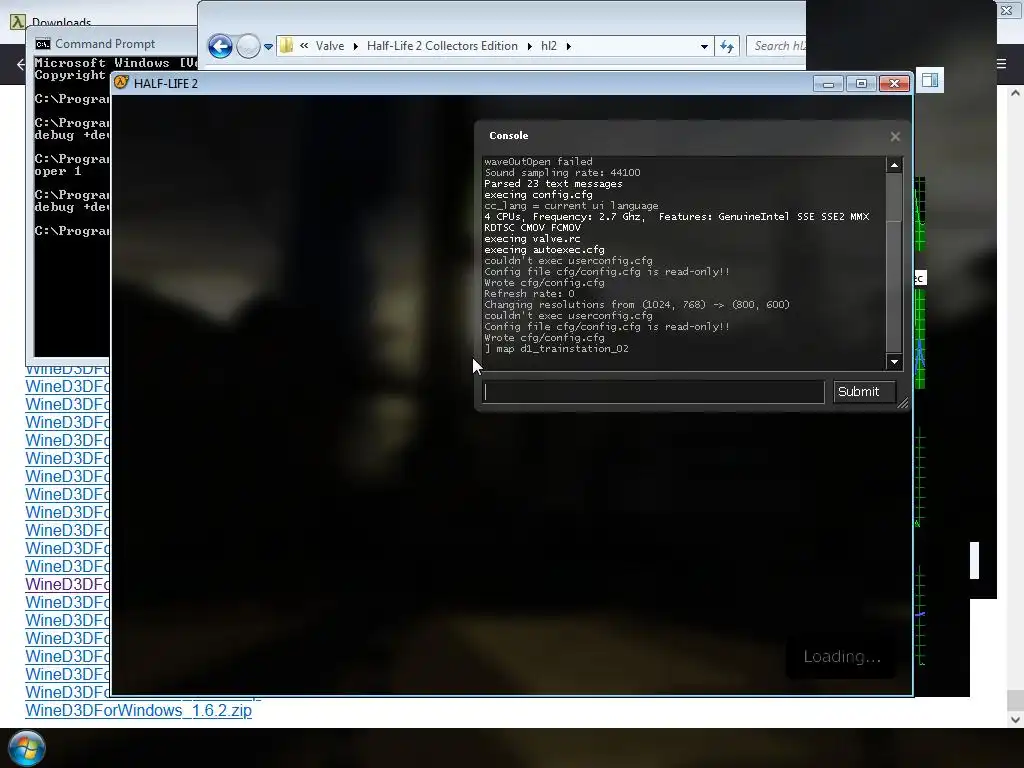The width and height of the screenshot is (1024, 768).
Task: Select the Valve breadcrumb in the address bar
Action: [x=330, y=46]
